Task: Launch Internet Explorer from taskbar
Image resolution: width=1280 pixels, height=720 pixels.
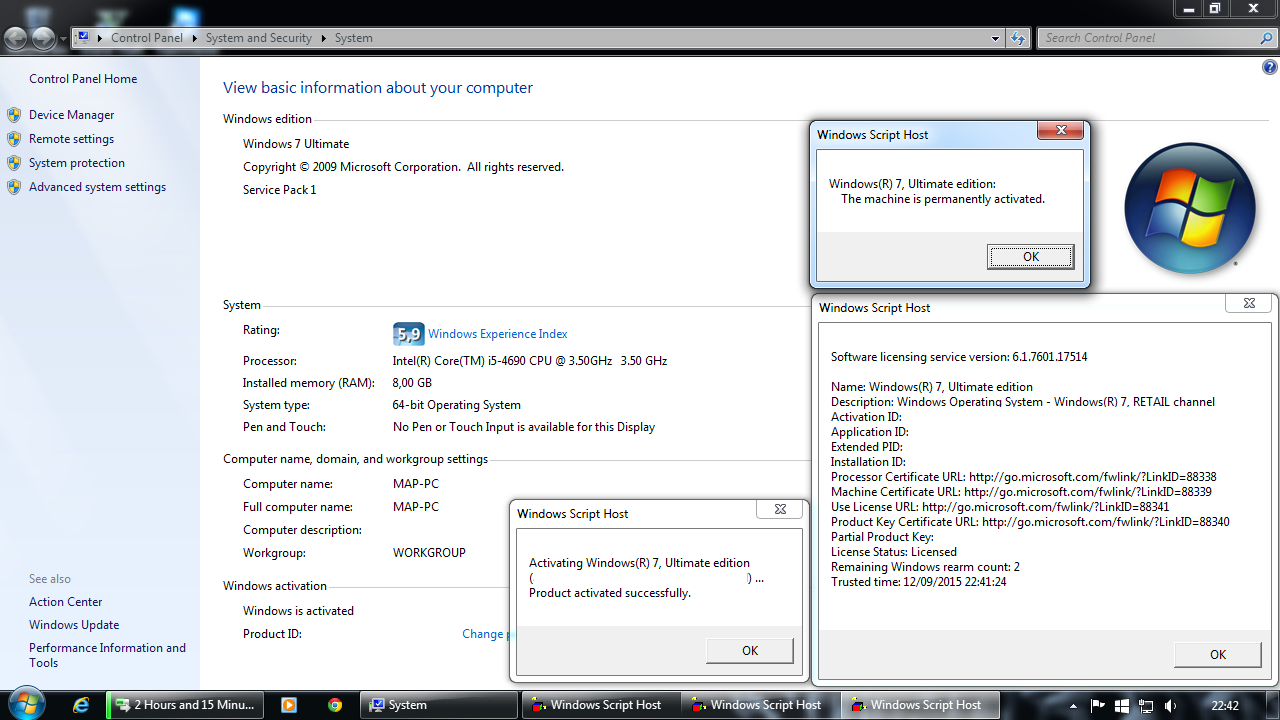Action: point(81,705)
